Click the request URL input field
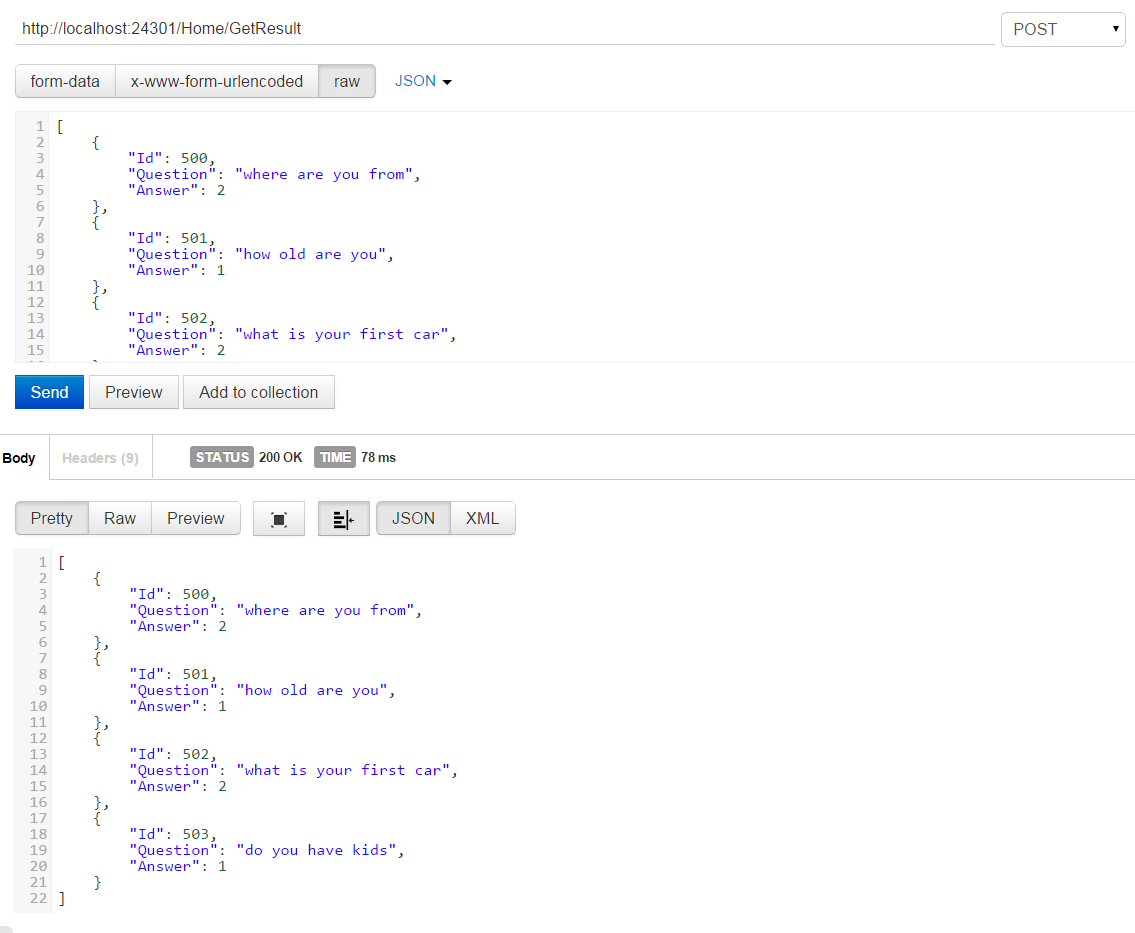 (x=500, y=29)
